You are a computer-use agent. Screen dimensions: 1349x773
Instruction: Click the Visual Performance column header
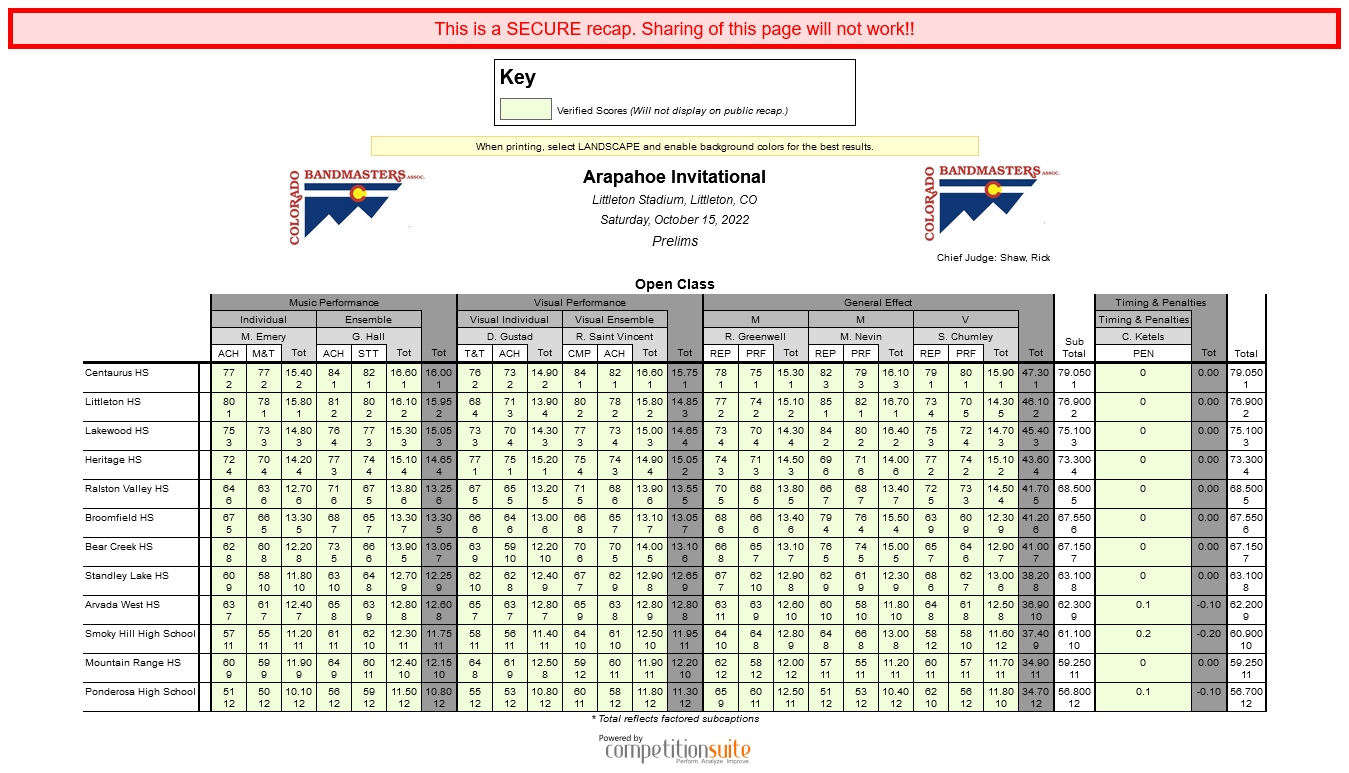tap(580, 302)
